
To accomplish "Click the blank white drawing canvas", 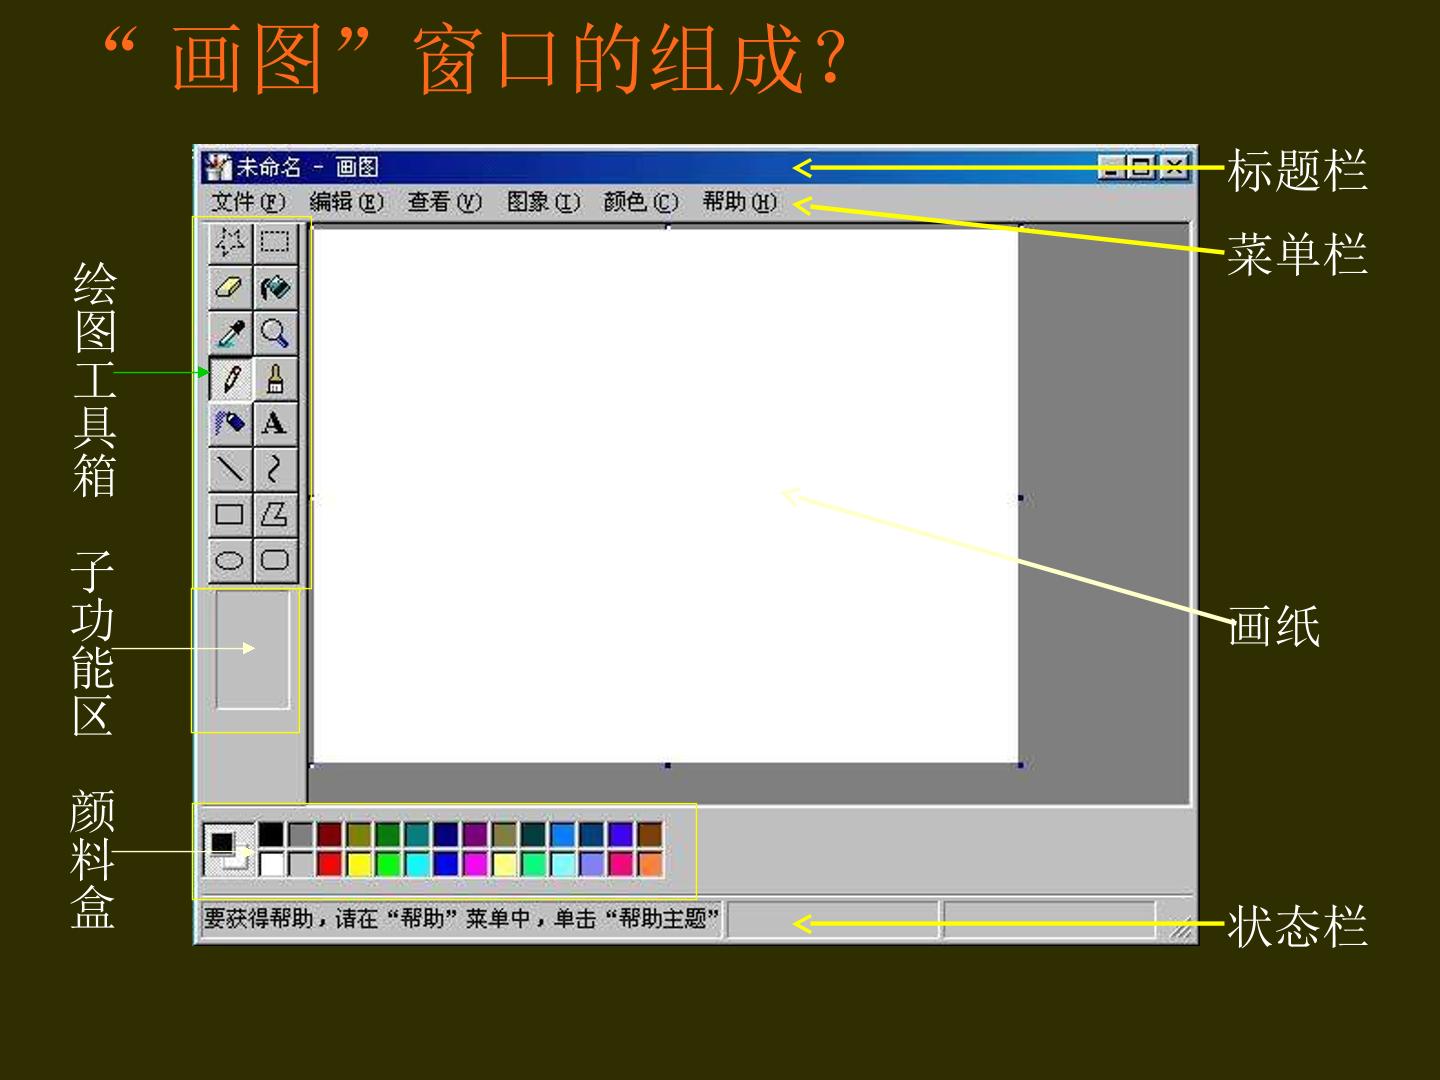I will pyautogui.click(x=666, y=496).
